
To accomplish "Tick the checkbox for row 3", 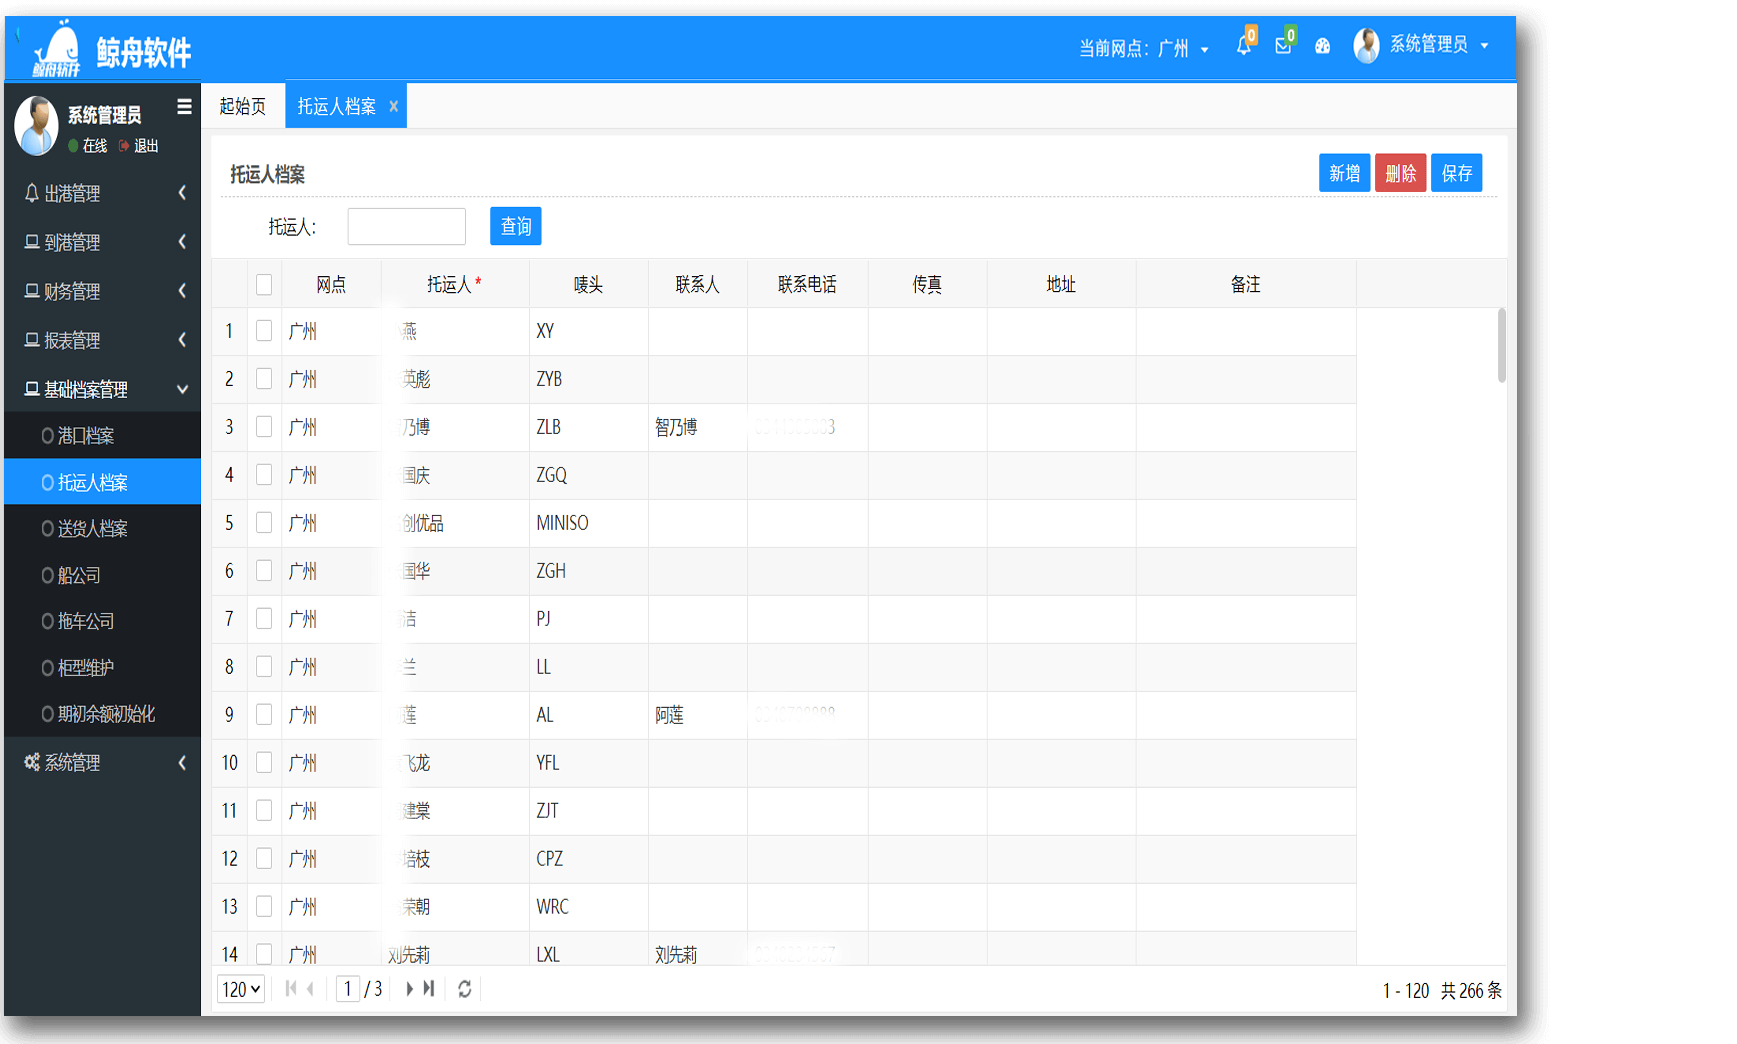I will pos(264,427).
